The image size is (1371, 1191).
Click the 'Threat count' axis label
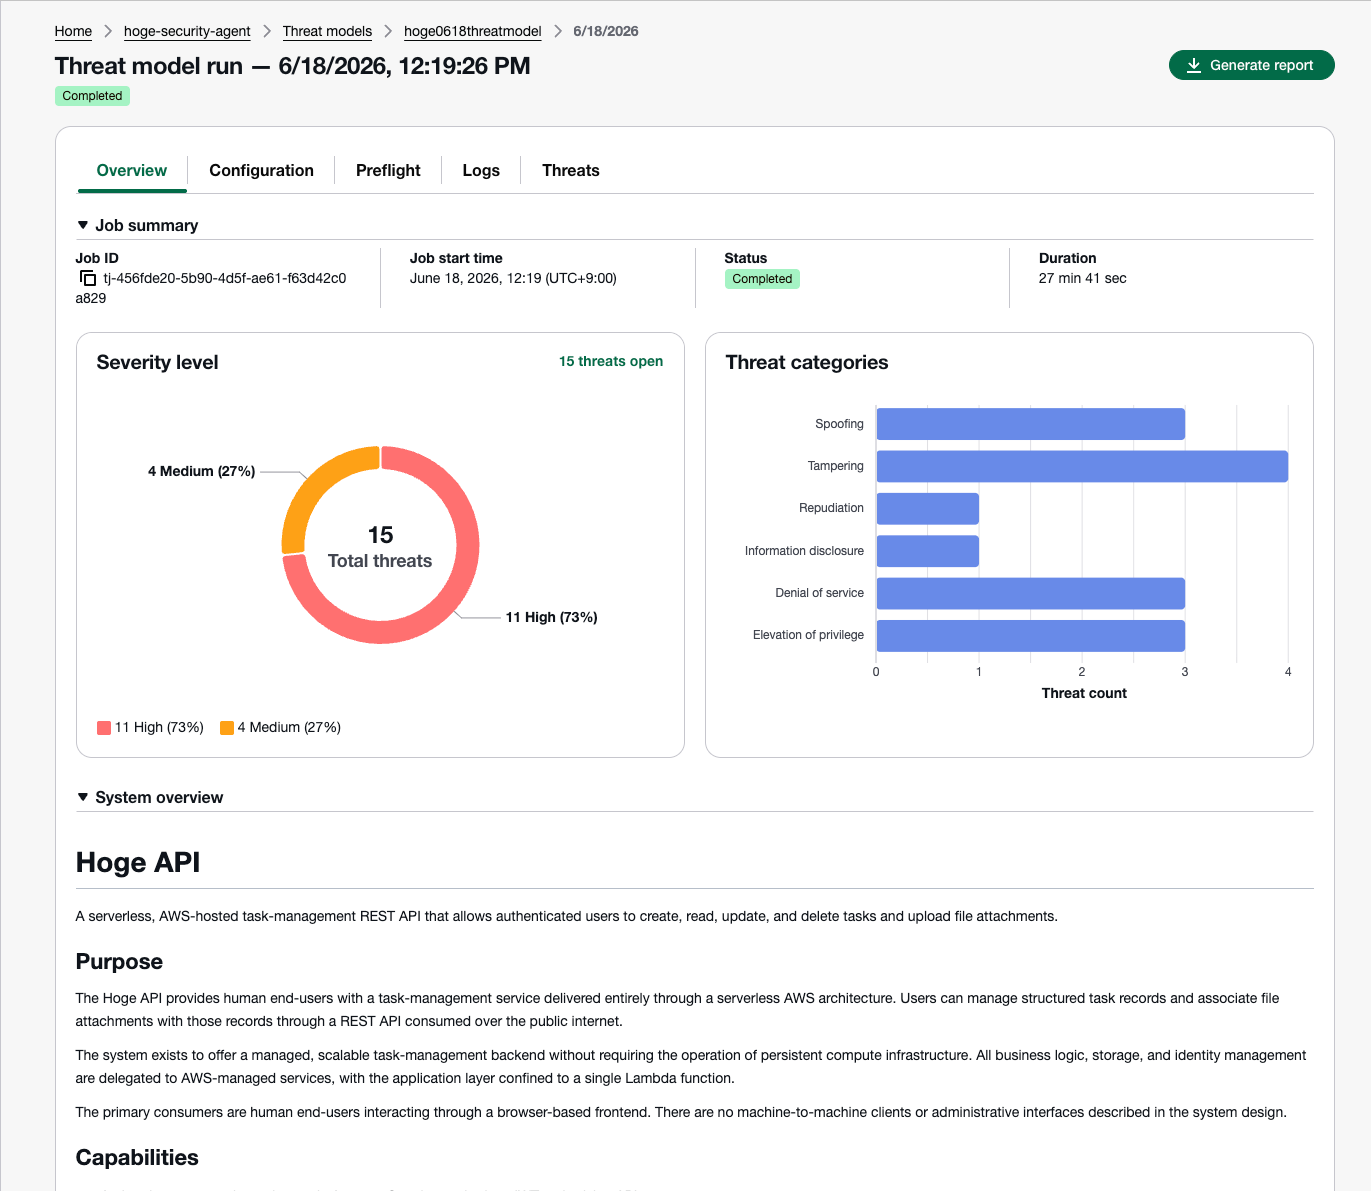1084,693
